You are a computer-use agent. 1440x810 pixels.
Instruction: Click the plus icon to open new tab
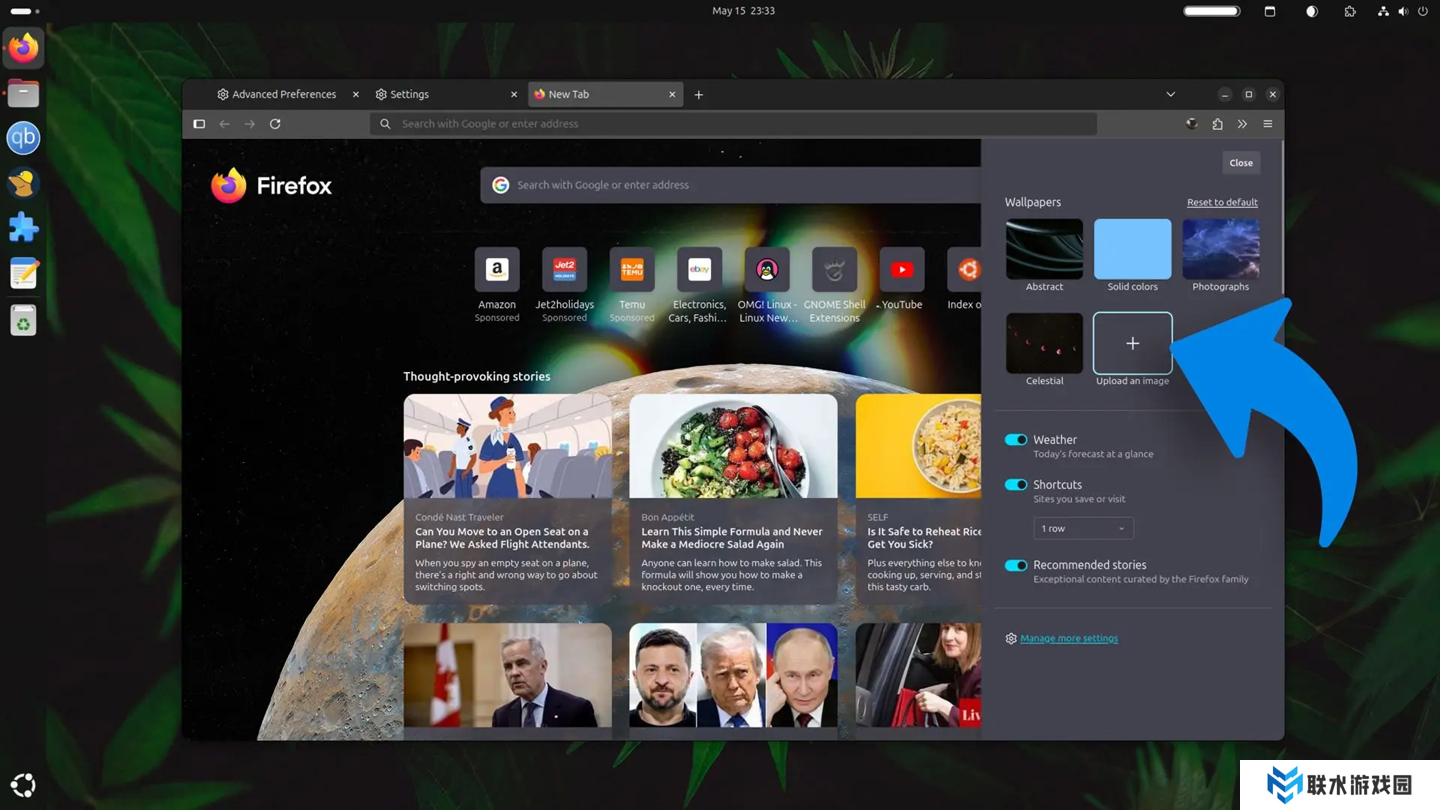pyautogui.click(x=699, y=95)
